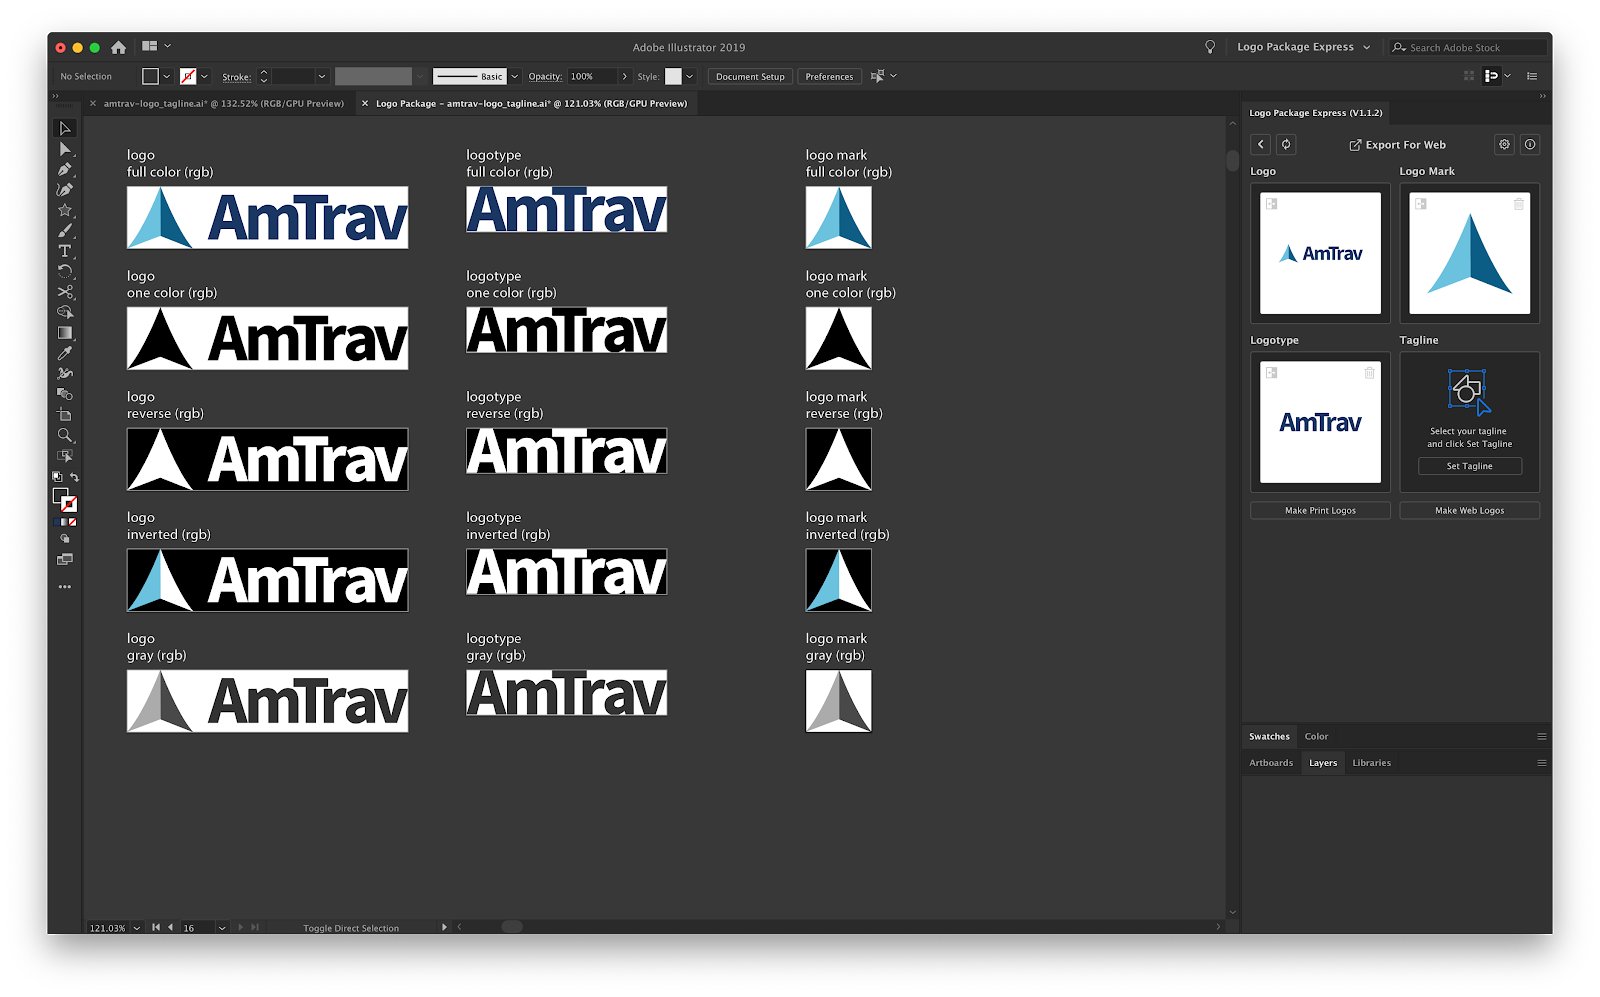The image size is (1600, 997).
Task: Pick the Eyedropper tool
Action: (65, 353)
